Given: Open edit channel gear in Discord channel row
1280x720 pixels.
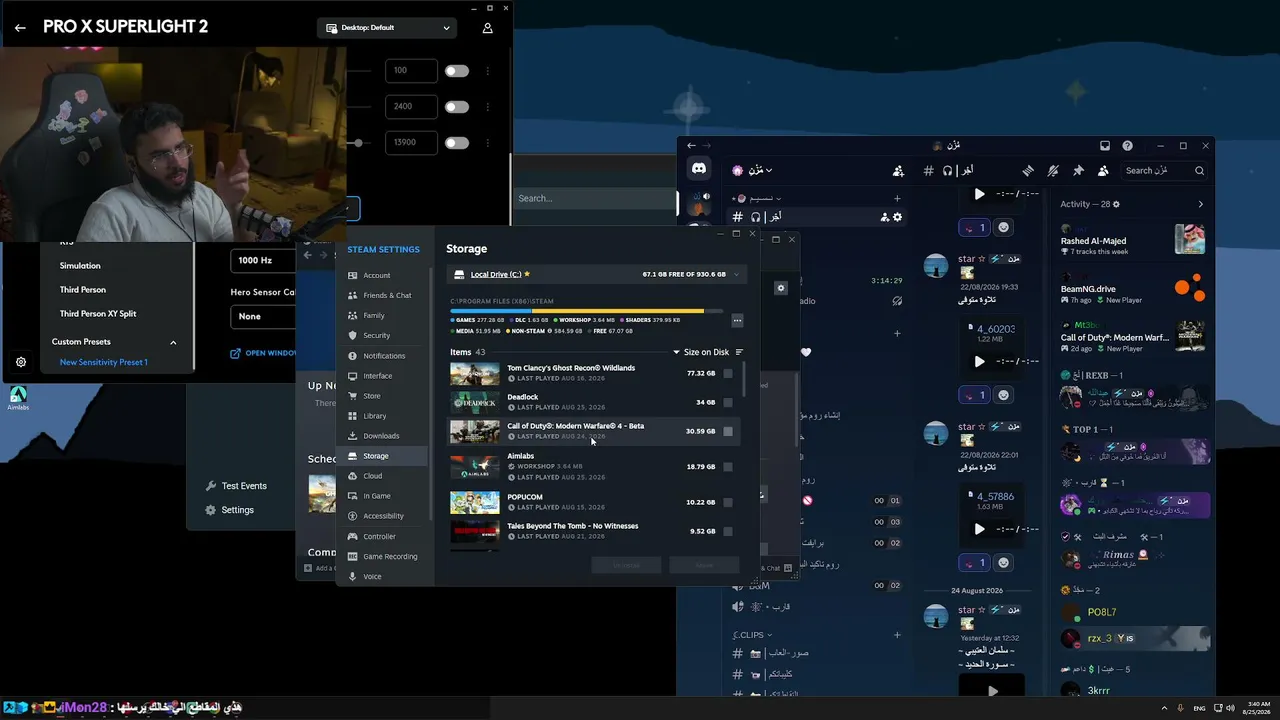Looking at the screenshot, I should [897, 217].
